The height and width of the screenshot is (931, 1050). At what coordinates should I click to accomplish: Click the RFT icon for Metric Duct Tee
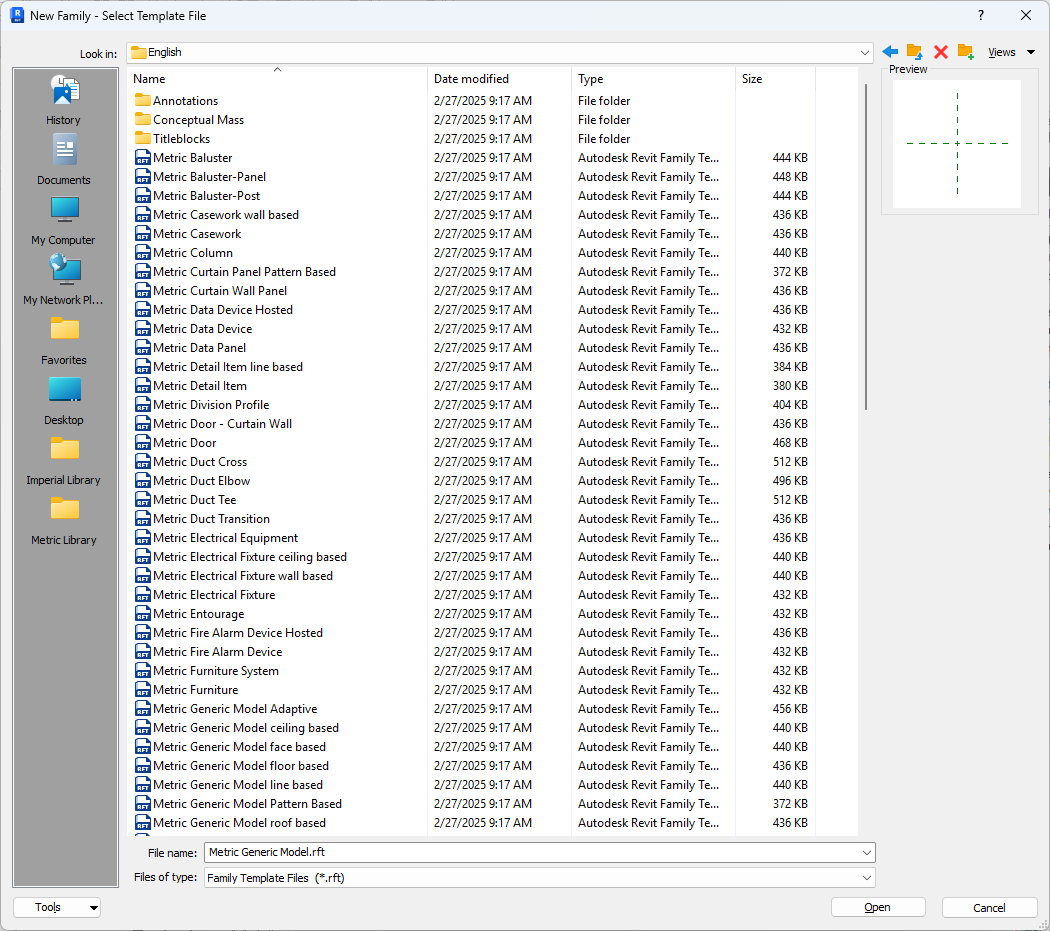point(143,500)
